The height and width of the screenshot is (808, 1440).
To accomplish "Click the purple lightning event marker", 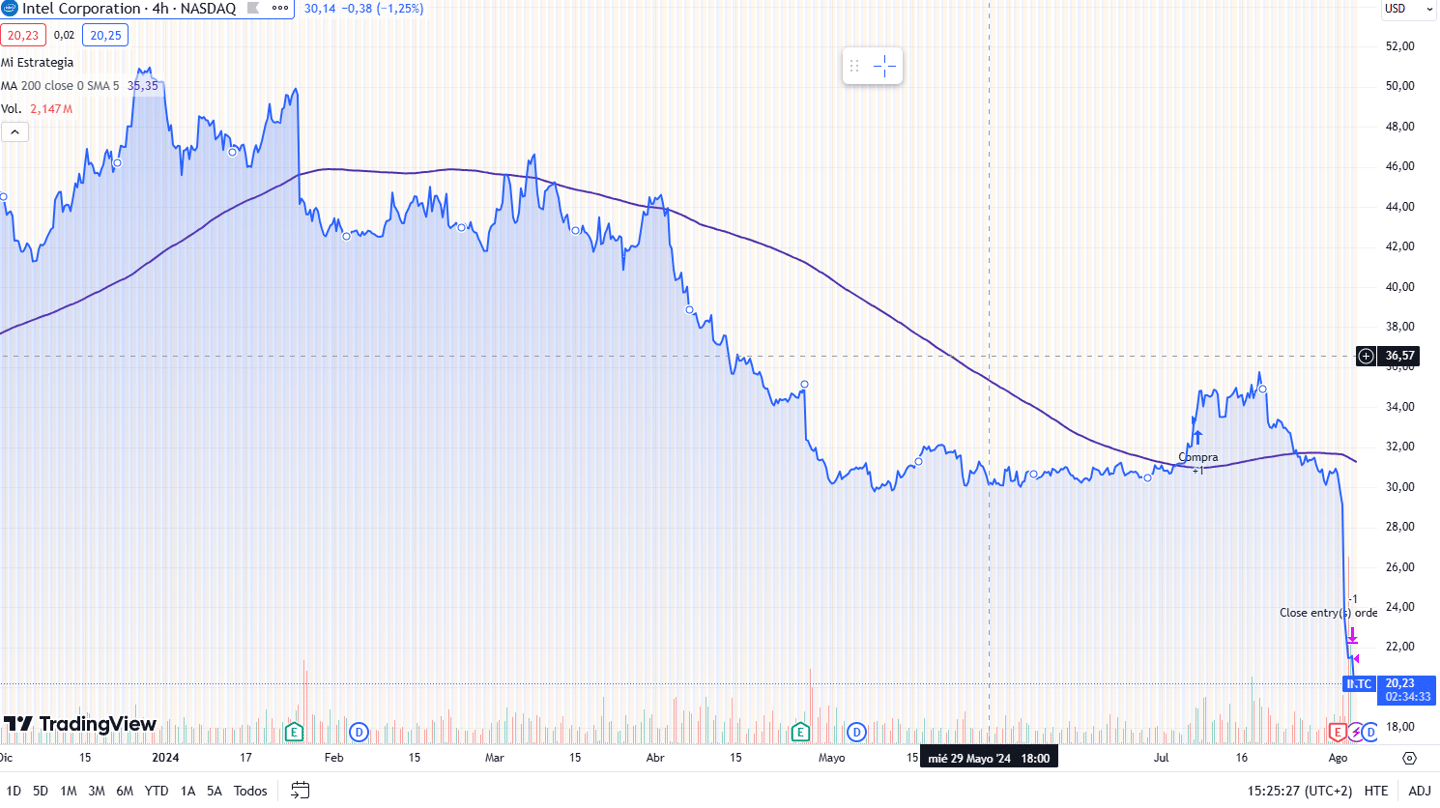I will tap(1356, 733).
